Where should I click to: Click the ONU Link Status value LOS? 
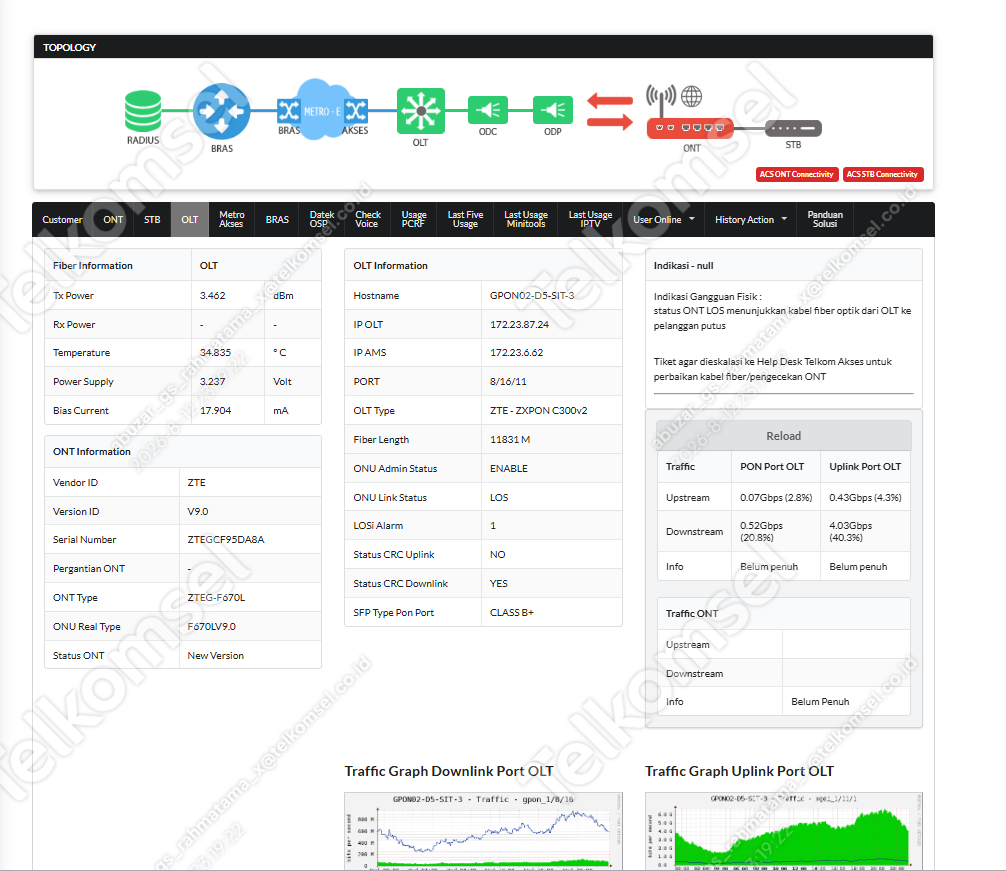tap(499, 498)
